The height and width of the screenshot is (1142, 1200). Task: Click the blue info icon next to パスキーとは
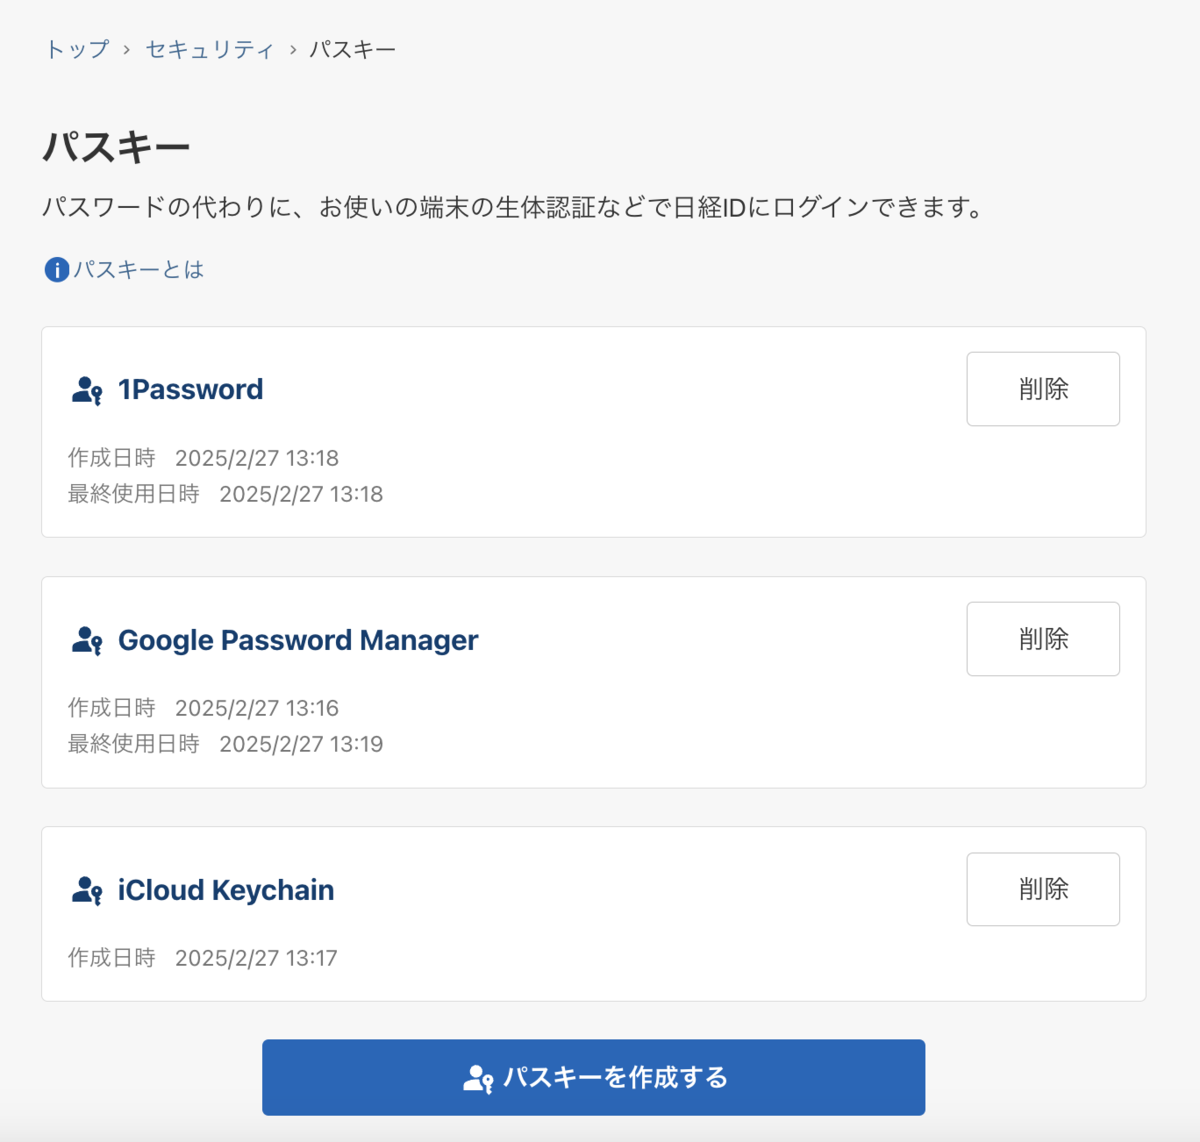click(57, 269)
